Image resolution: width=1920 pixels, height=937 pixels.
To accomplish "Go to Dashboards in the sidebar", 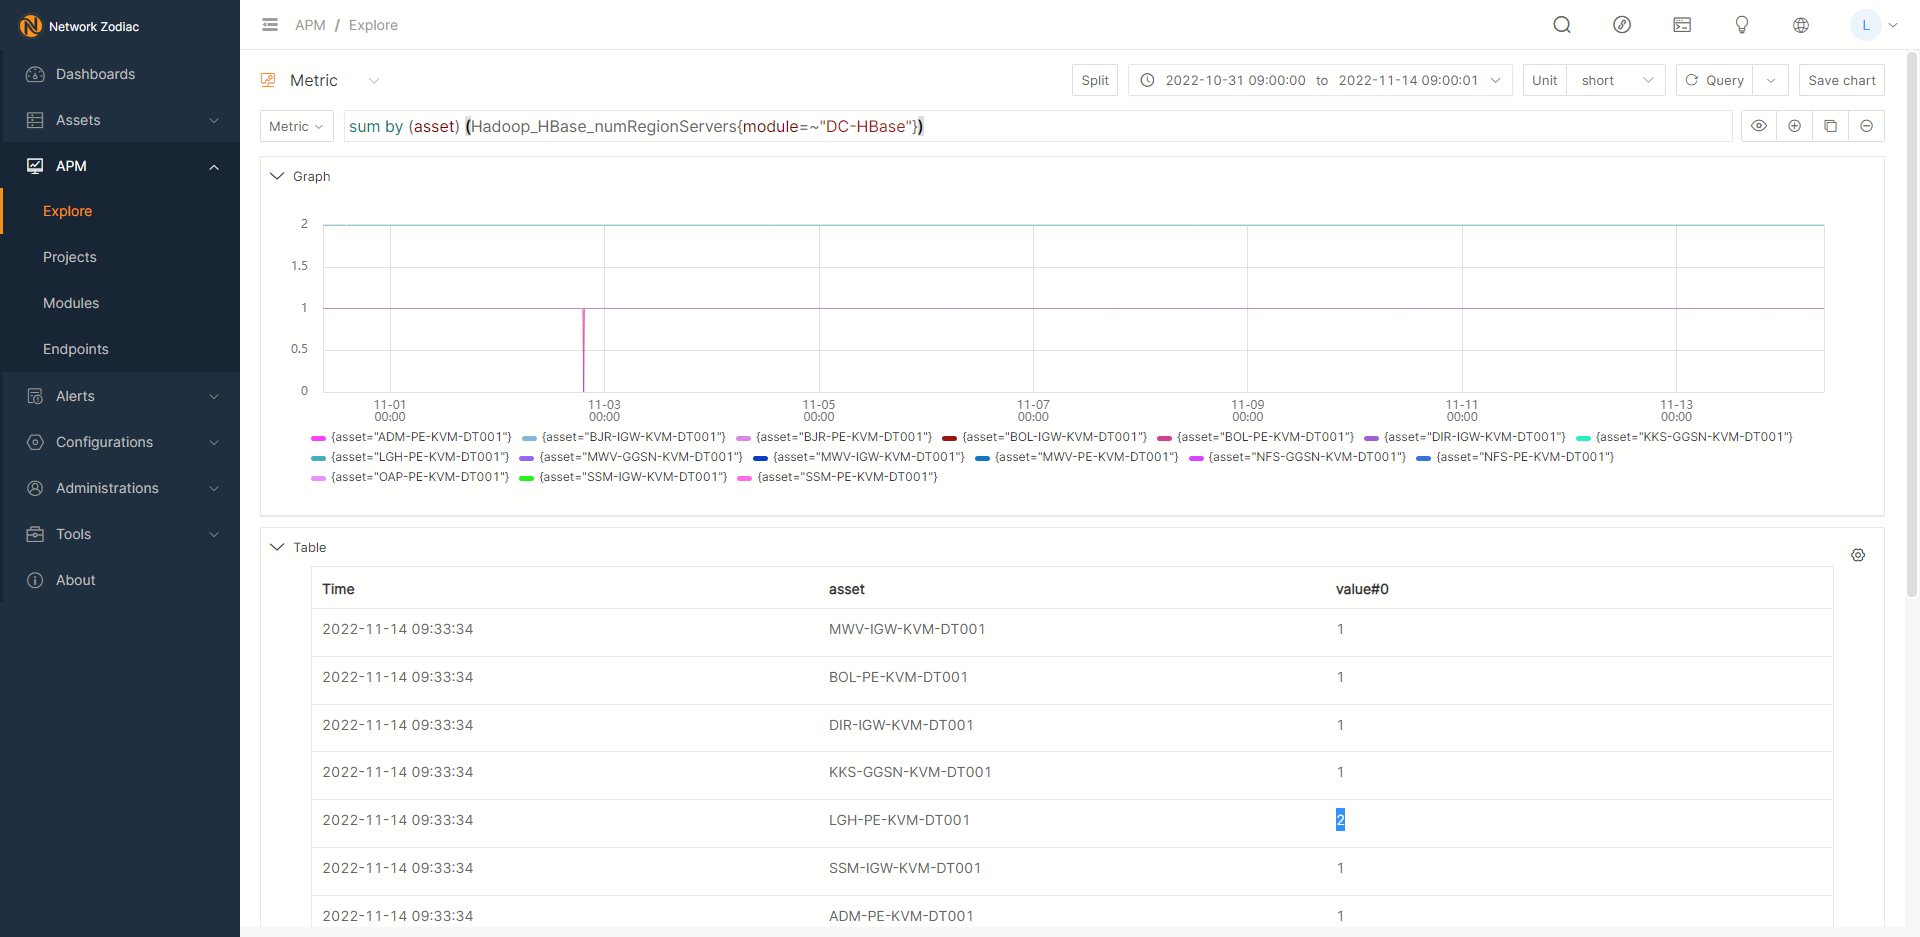I will (x=95, y=74).
